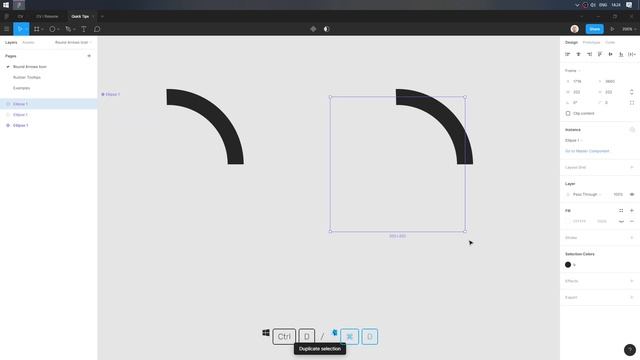Click the blue Share button
This screenshot has height=360, width=640.
(x=595, y=29)
